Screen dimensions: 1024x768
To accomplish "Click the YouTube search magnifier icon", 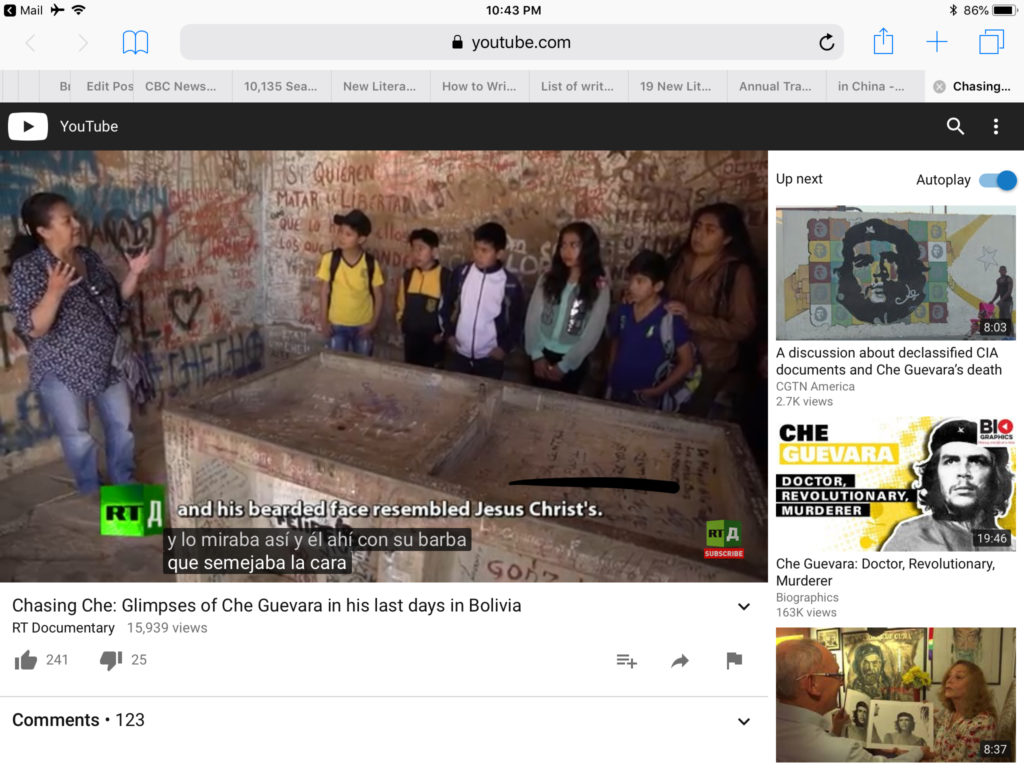I will pos(955,126).
